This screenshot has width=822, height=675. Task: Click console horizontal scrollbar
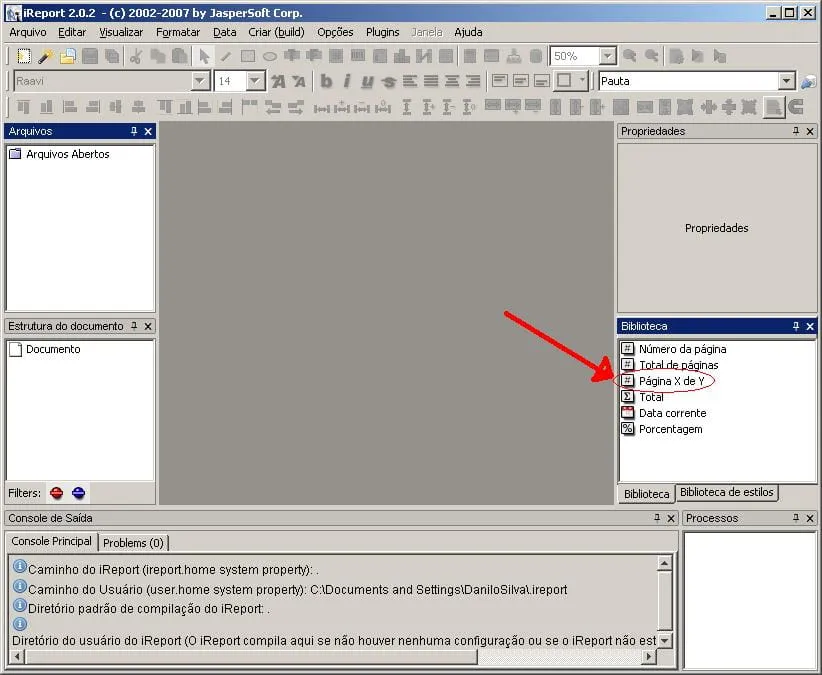(330, 657)
